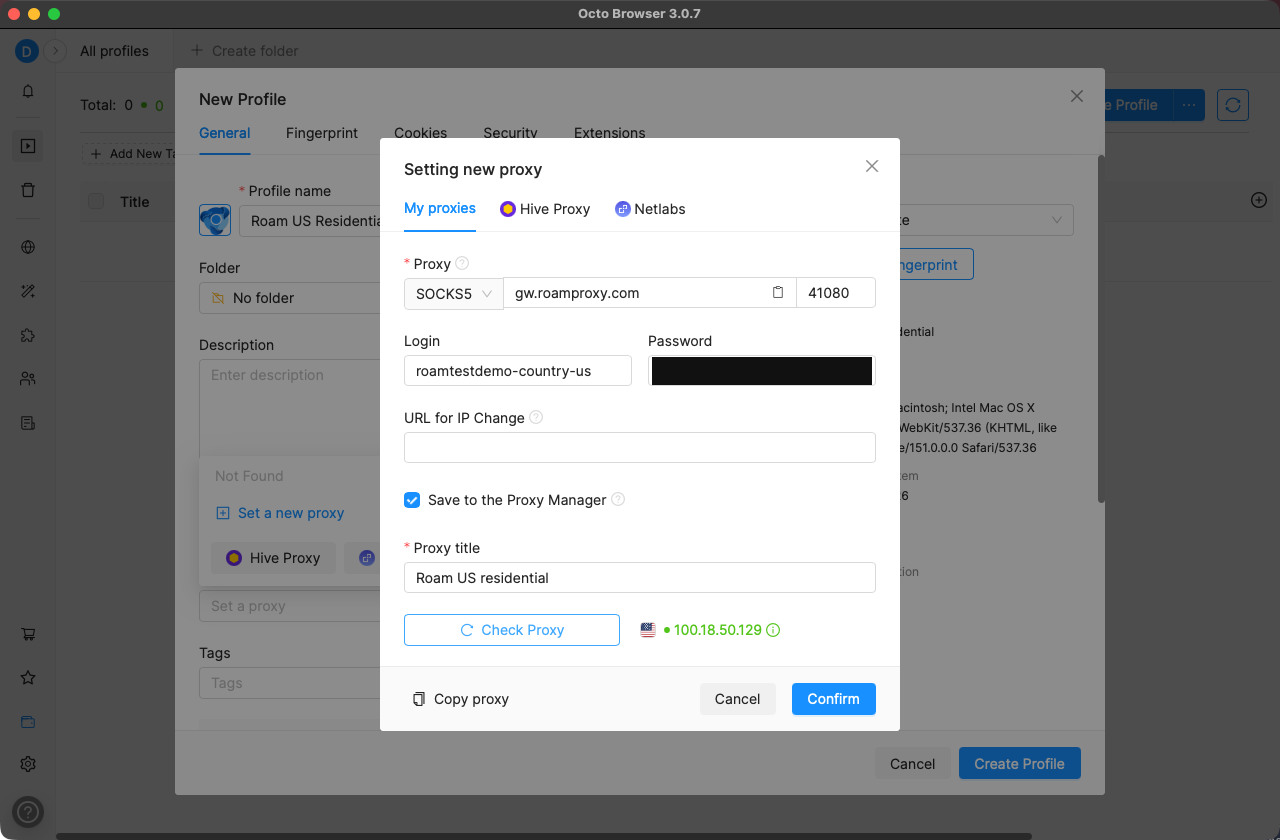Click the info icon after IP 100.18.50.129
This screenshot has width=1280, height=840.
coord(773,630)
